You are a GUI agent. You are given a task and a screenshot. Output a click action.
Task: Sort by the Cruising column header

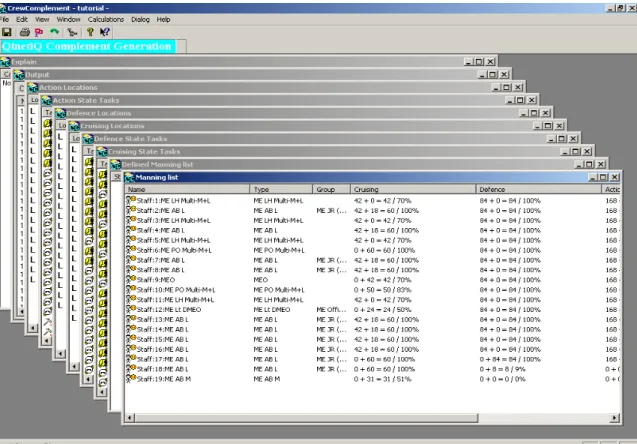click(413, 189)
